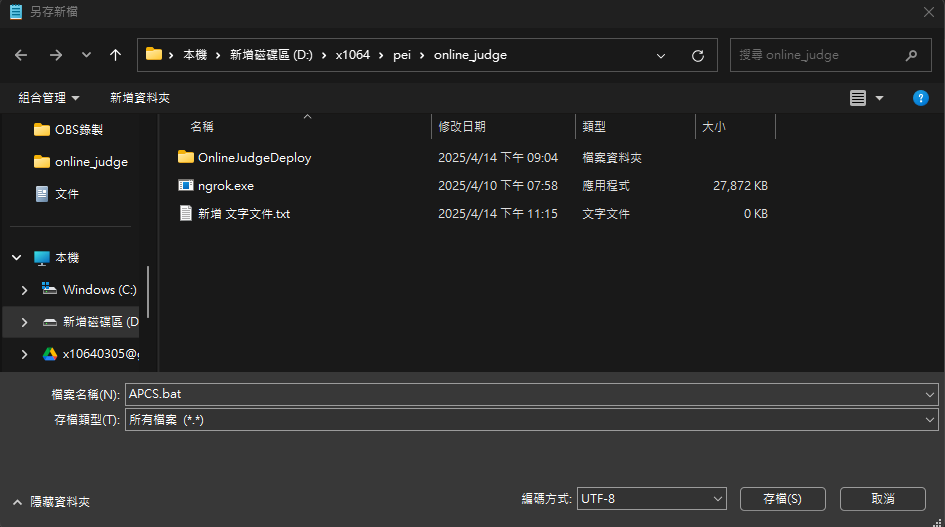Go forward with the arrow button
The height and width of the screenshot is (527, 945).
tap(56, 55)
